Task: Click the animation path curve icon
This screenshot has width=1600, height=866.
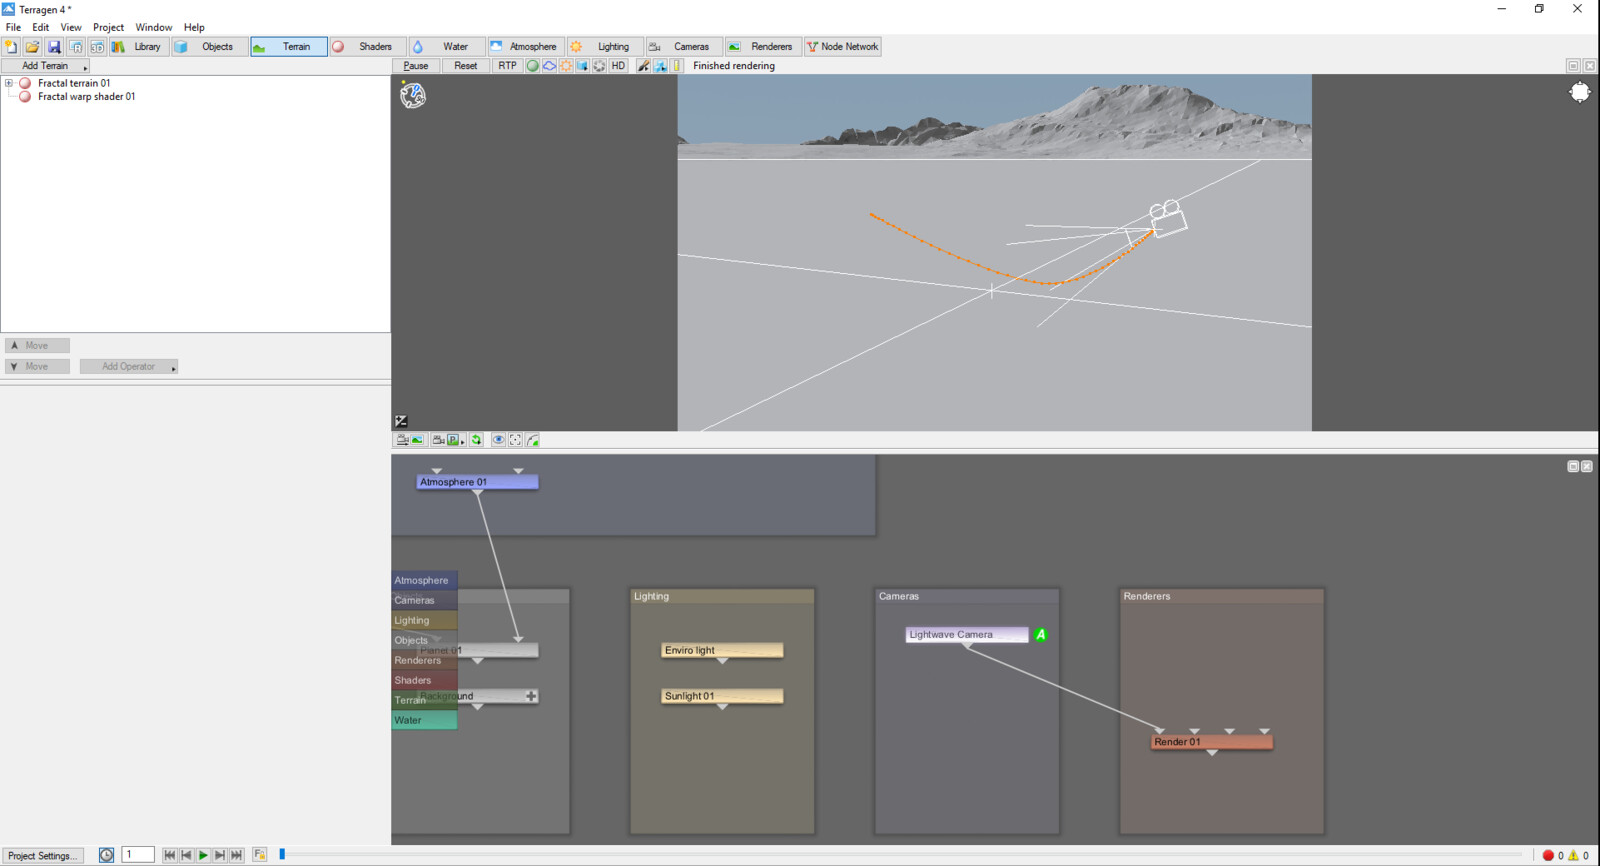Action: coord(532,440)
